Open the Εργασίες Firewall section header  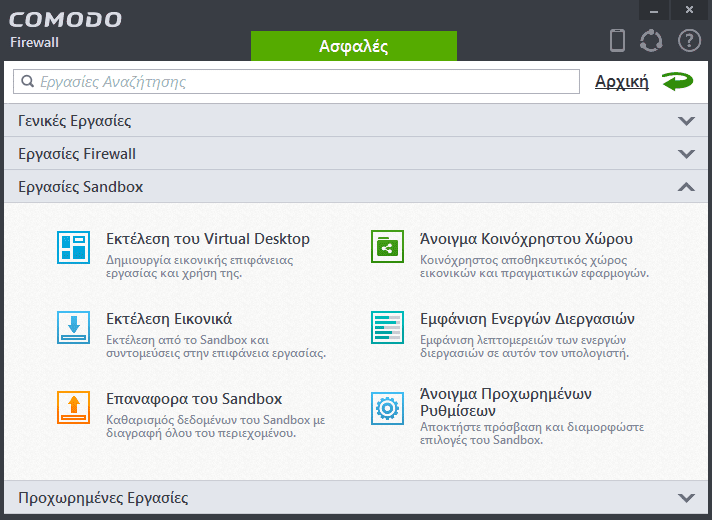tap(356, 154)
